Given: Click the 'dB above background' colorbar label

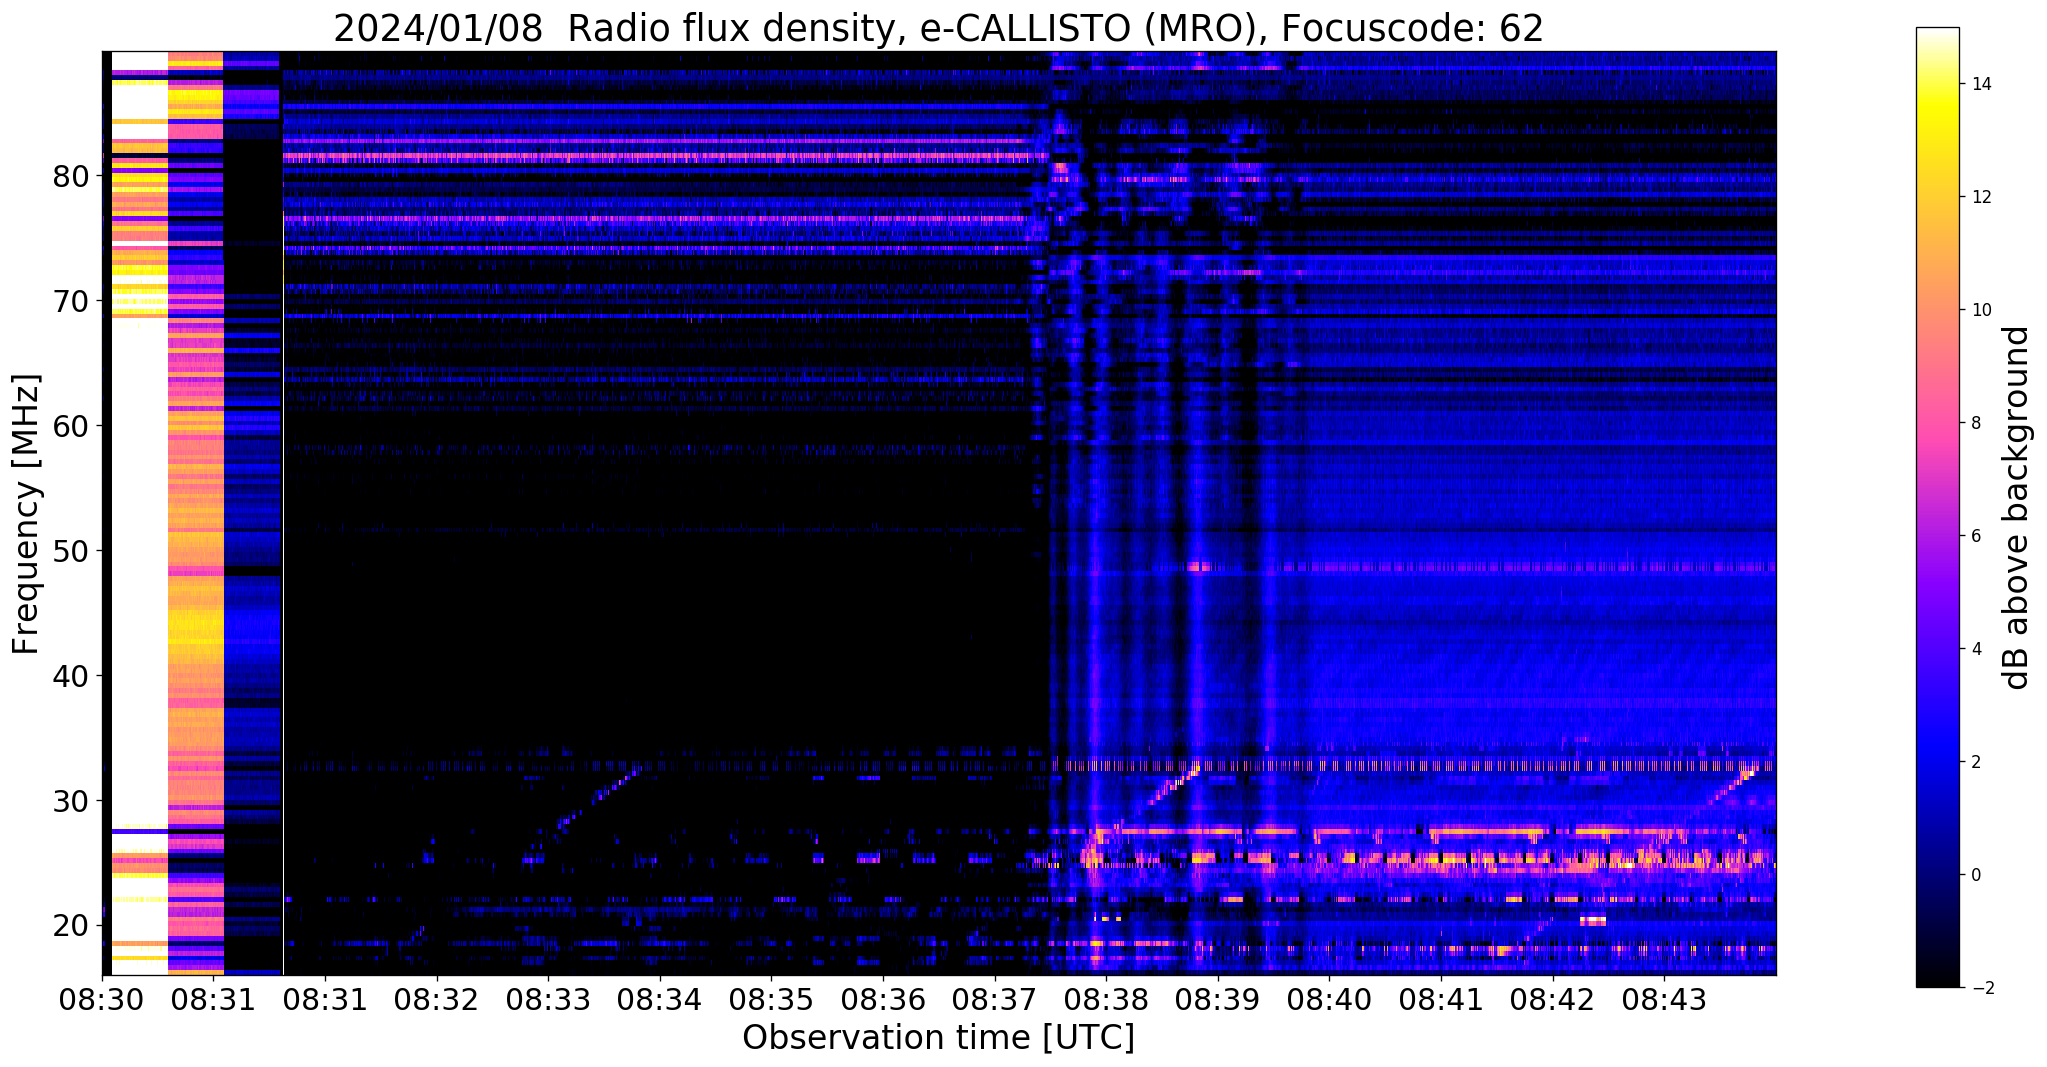Looking at the screenshot, I should [x=2017, y=507].
